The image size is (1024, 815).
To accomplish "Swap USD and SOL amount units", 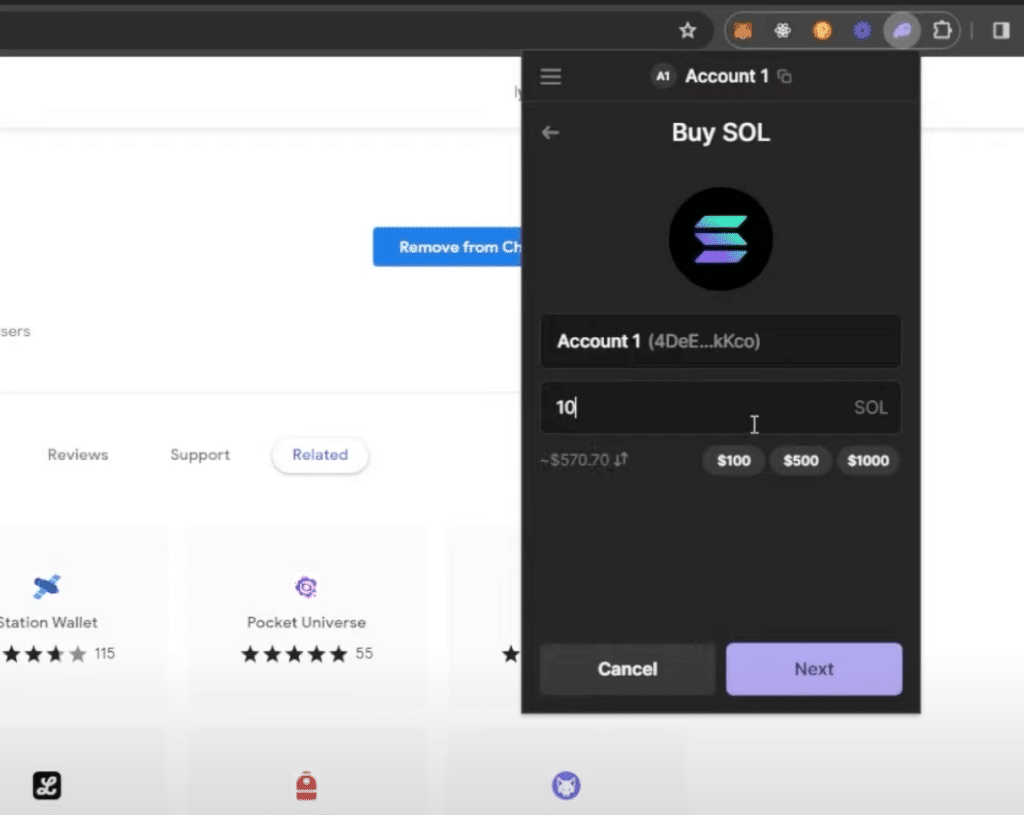I will tap(620, 460).
